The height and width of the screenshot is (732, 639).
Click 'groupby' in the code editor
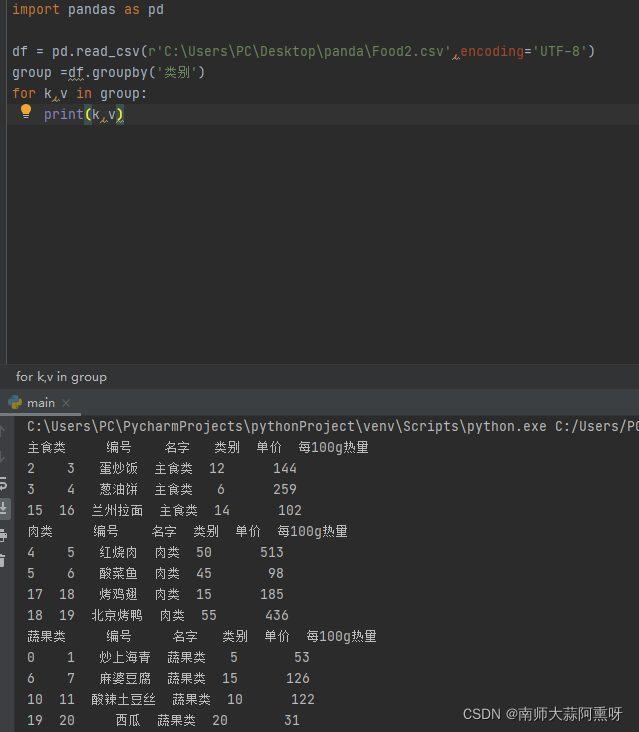[x=119, y=72]
